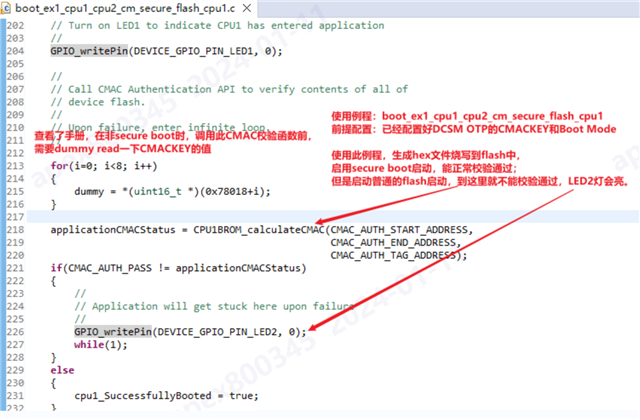Place cursor on empty line 217
640x420 pixels.
(x=333, y=217)
